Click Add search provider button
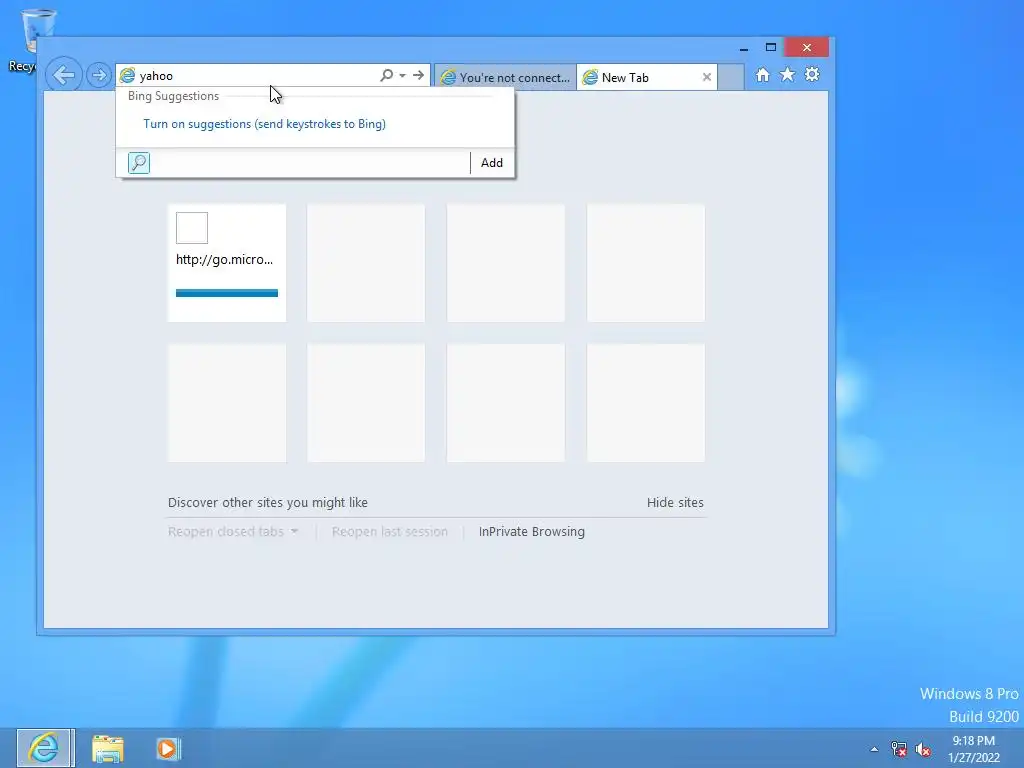The height and width of the screenshot is (768, 1024). click(x=492, y=163)
